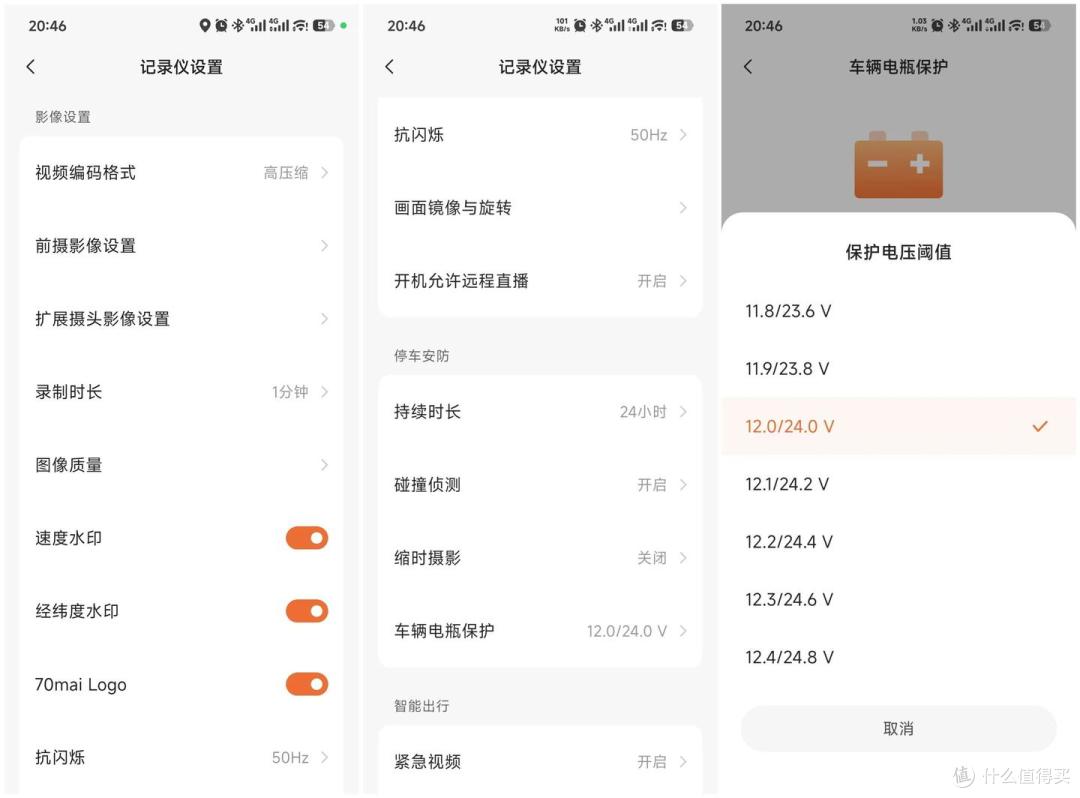Open 抗闪烁 chevron on left screen
Viewport: 1080px width, 798px height.
click(324, 757)
